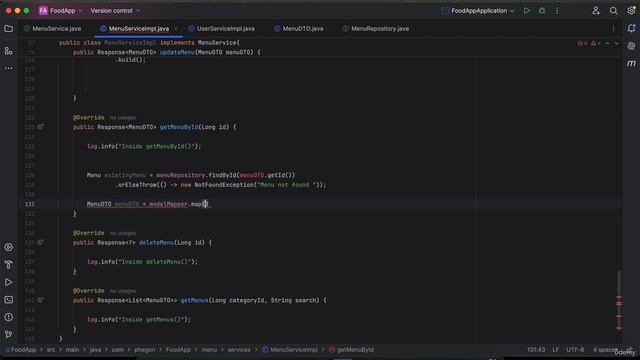Open Search Everywhere magnifier
This screenshot has width=640, height=360.
point(613,11)
